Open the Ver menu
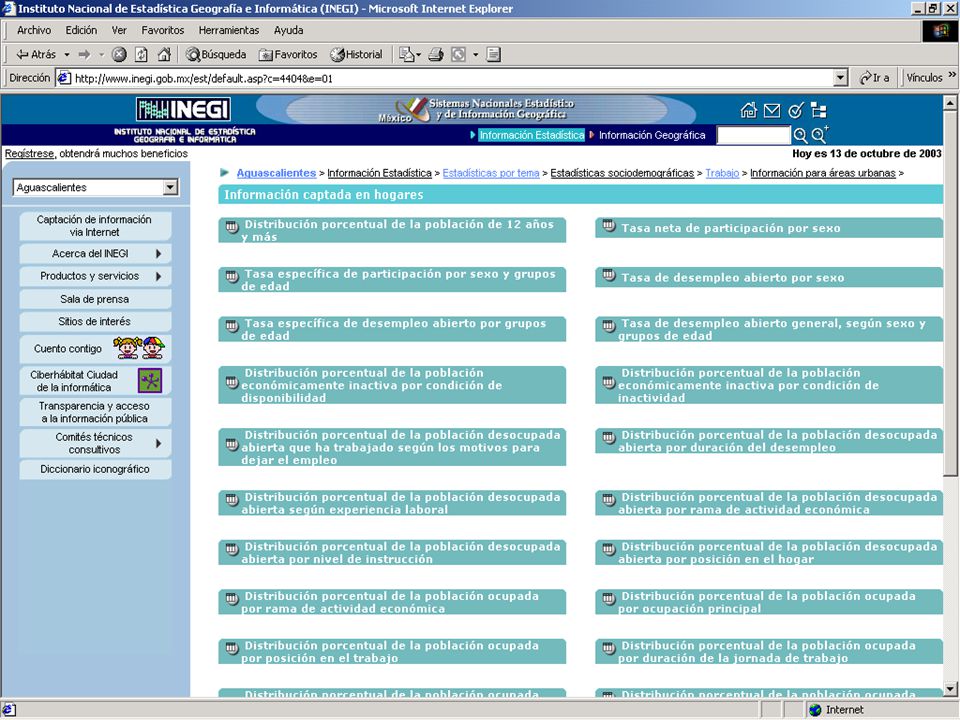The width and height of the screenshot is (960, 720). 119,30
